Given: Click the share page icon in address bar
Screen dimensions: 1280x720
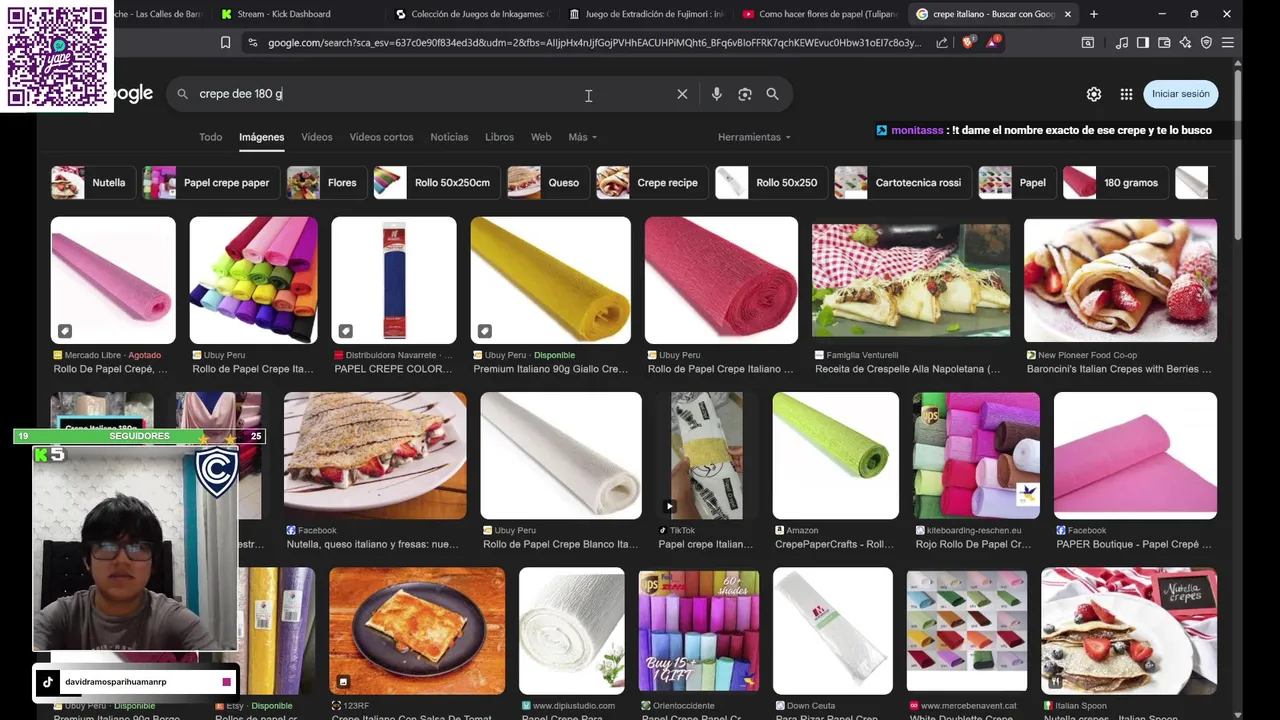Looking at the screenshot, I should 942,43.
